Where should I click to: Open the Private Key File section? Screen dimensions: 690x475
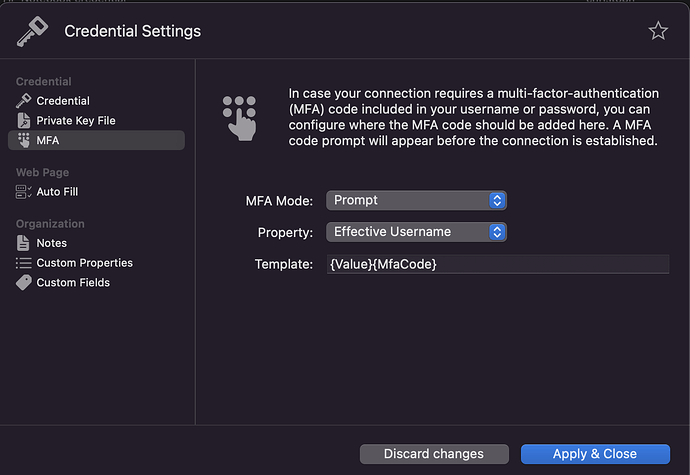[76, 121]
